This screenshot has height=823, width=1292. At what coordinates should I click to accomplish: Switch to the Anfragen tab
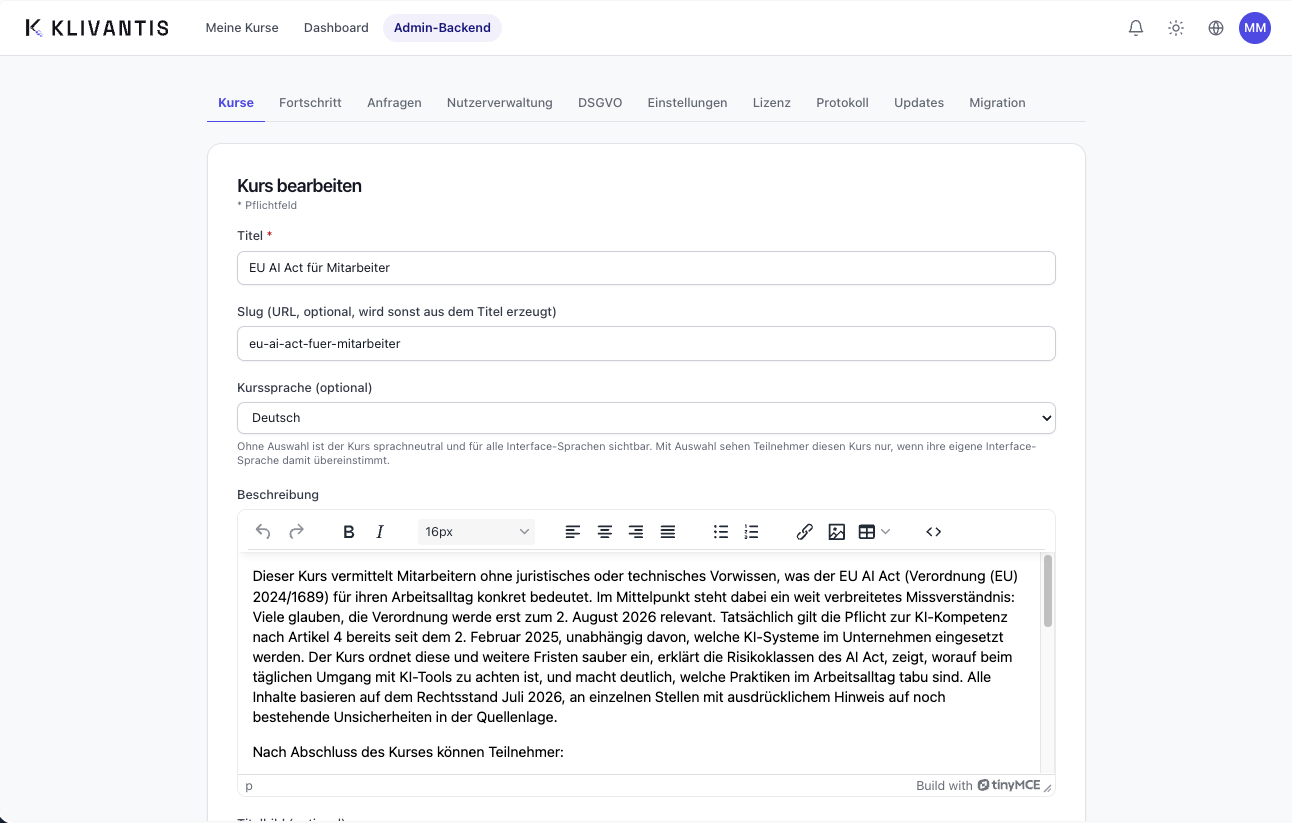[394, 103]
